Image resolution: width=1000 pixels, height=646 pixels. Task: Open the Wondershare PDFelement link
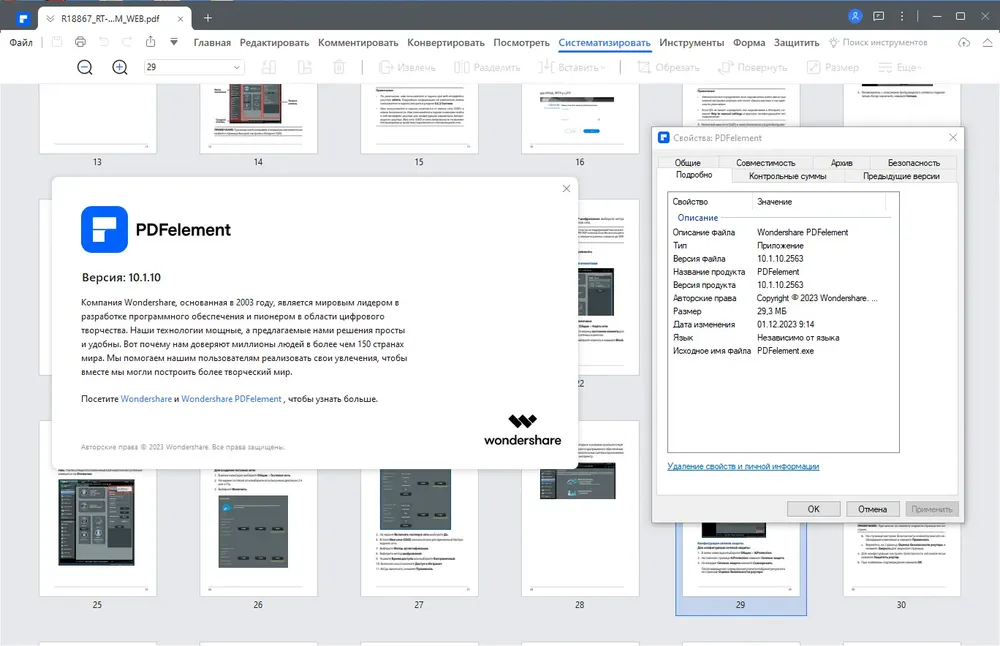[232, 399]
